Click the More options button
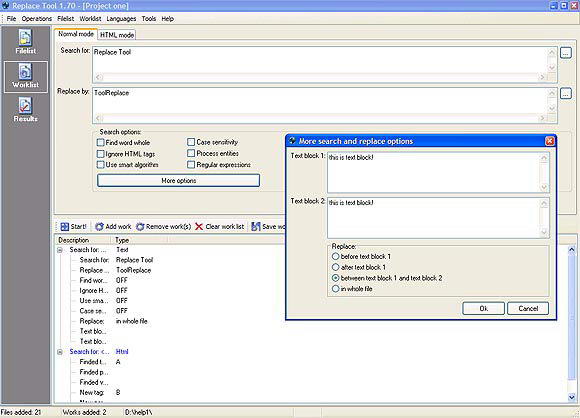The height and width of the screenshot is (418, 580). pos(178,181)
